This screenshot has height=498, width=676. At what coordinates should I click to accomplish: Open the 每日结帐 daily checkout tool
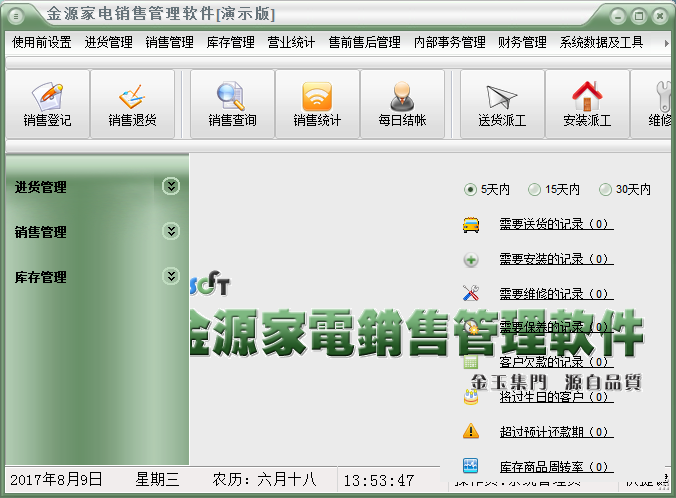402,104
